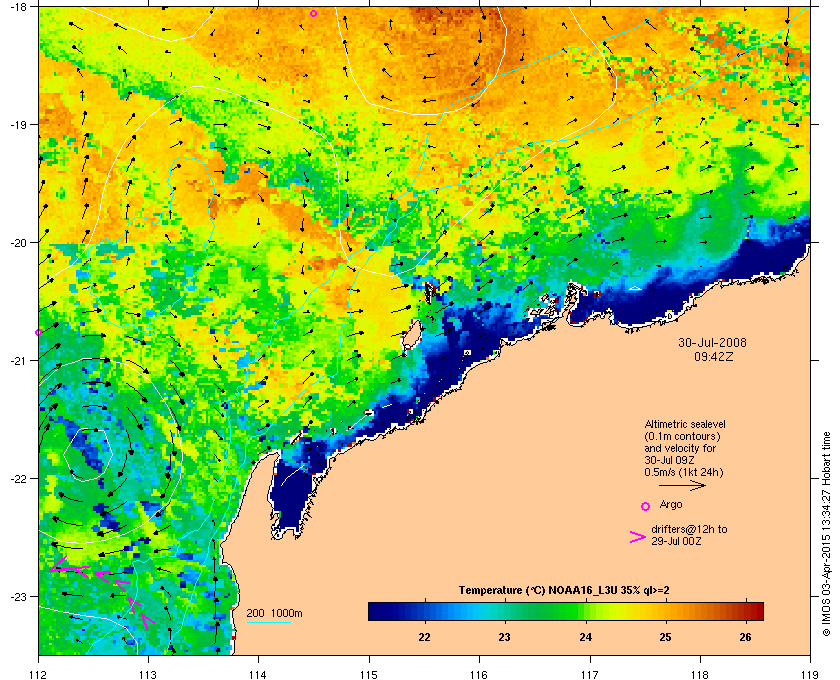Click the 'Altimetric sealevel' legend text
The image size is (840, 680).
click(685, 424)
